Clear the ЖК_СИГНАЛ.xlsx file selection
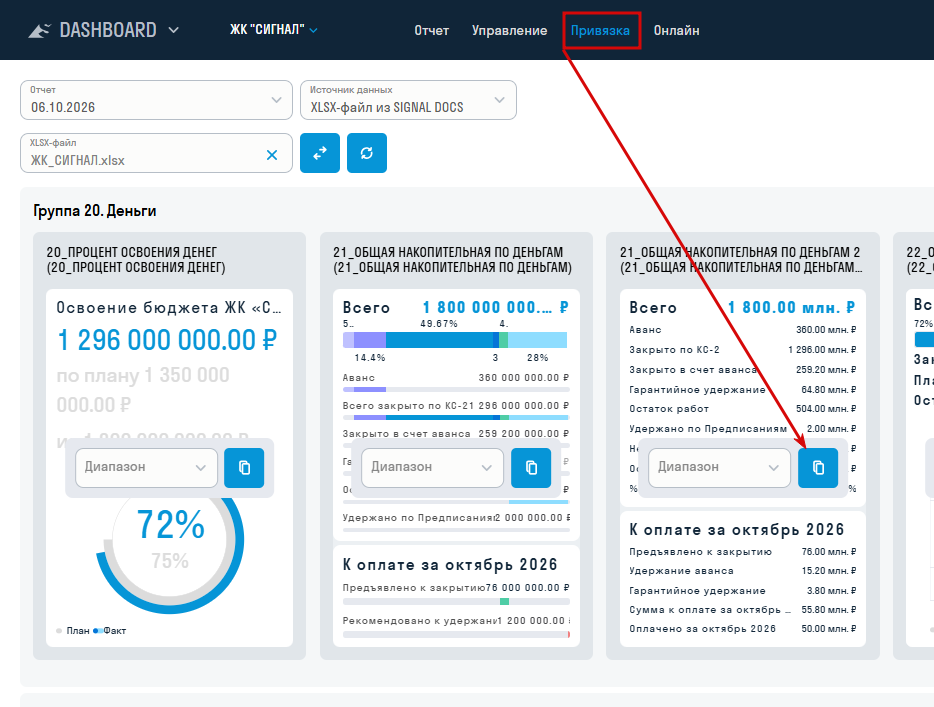934x707 pixels. 272,155
